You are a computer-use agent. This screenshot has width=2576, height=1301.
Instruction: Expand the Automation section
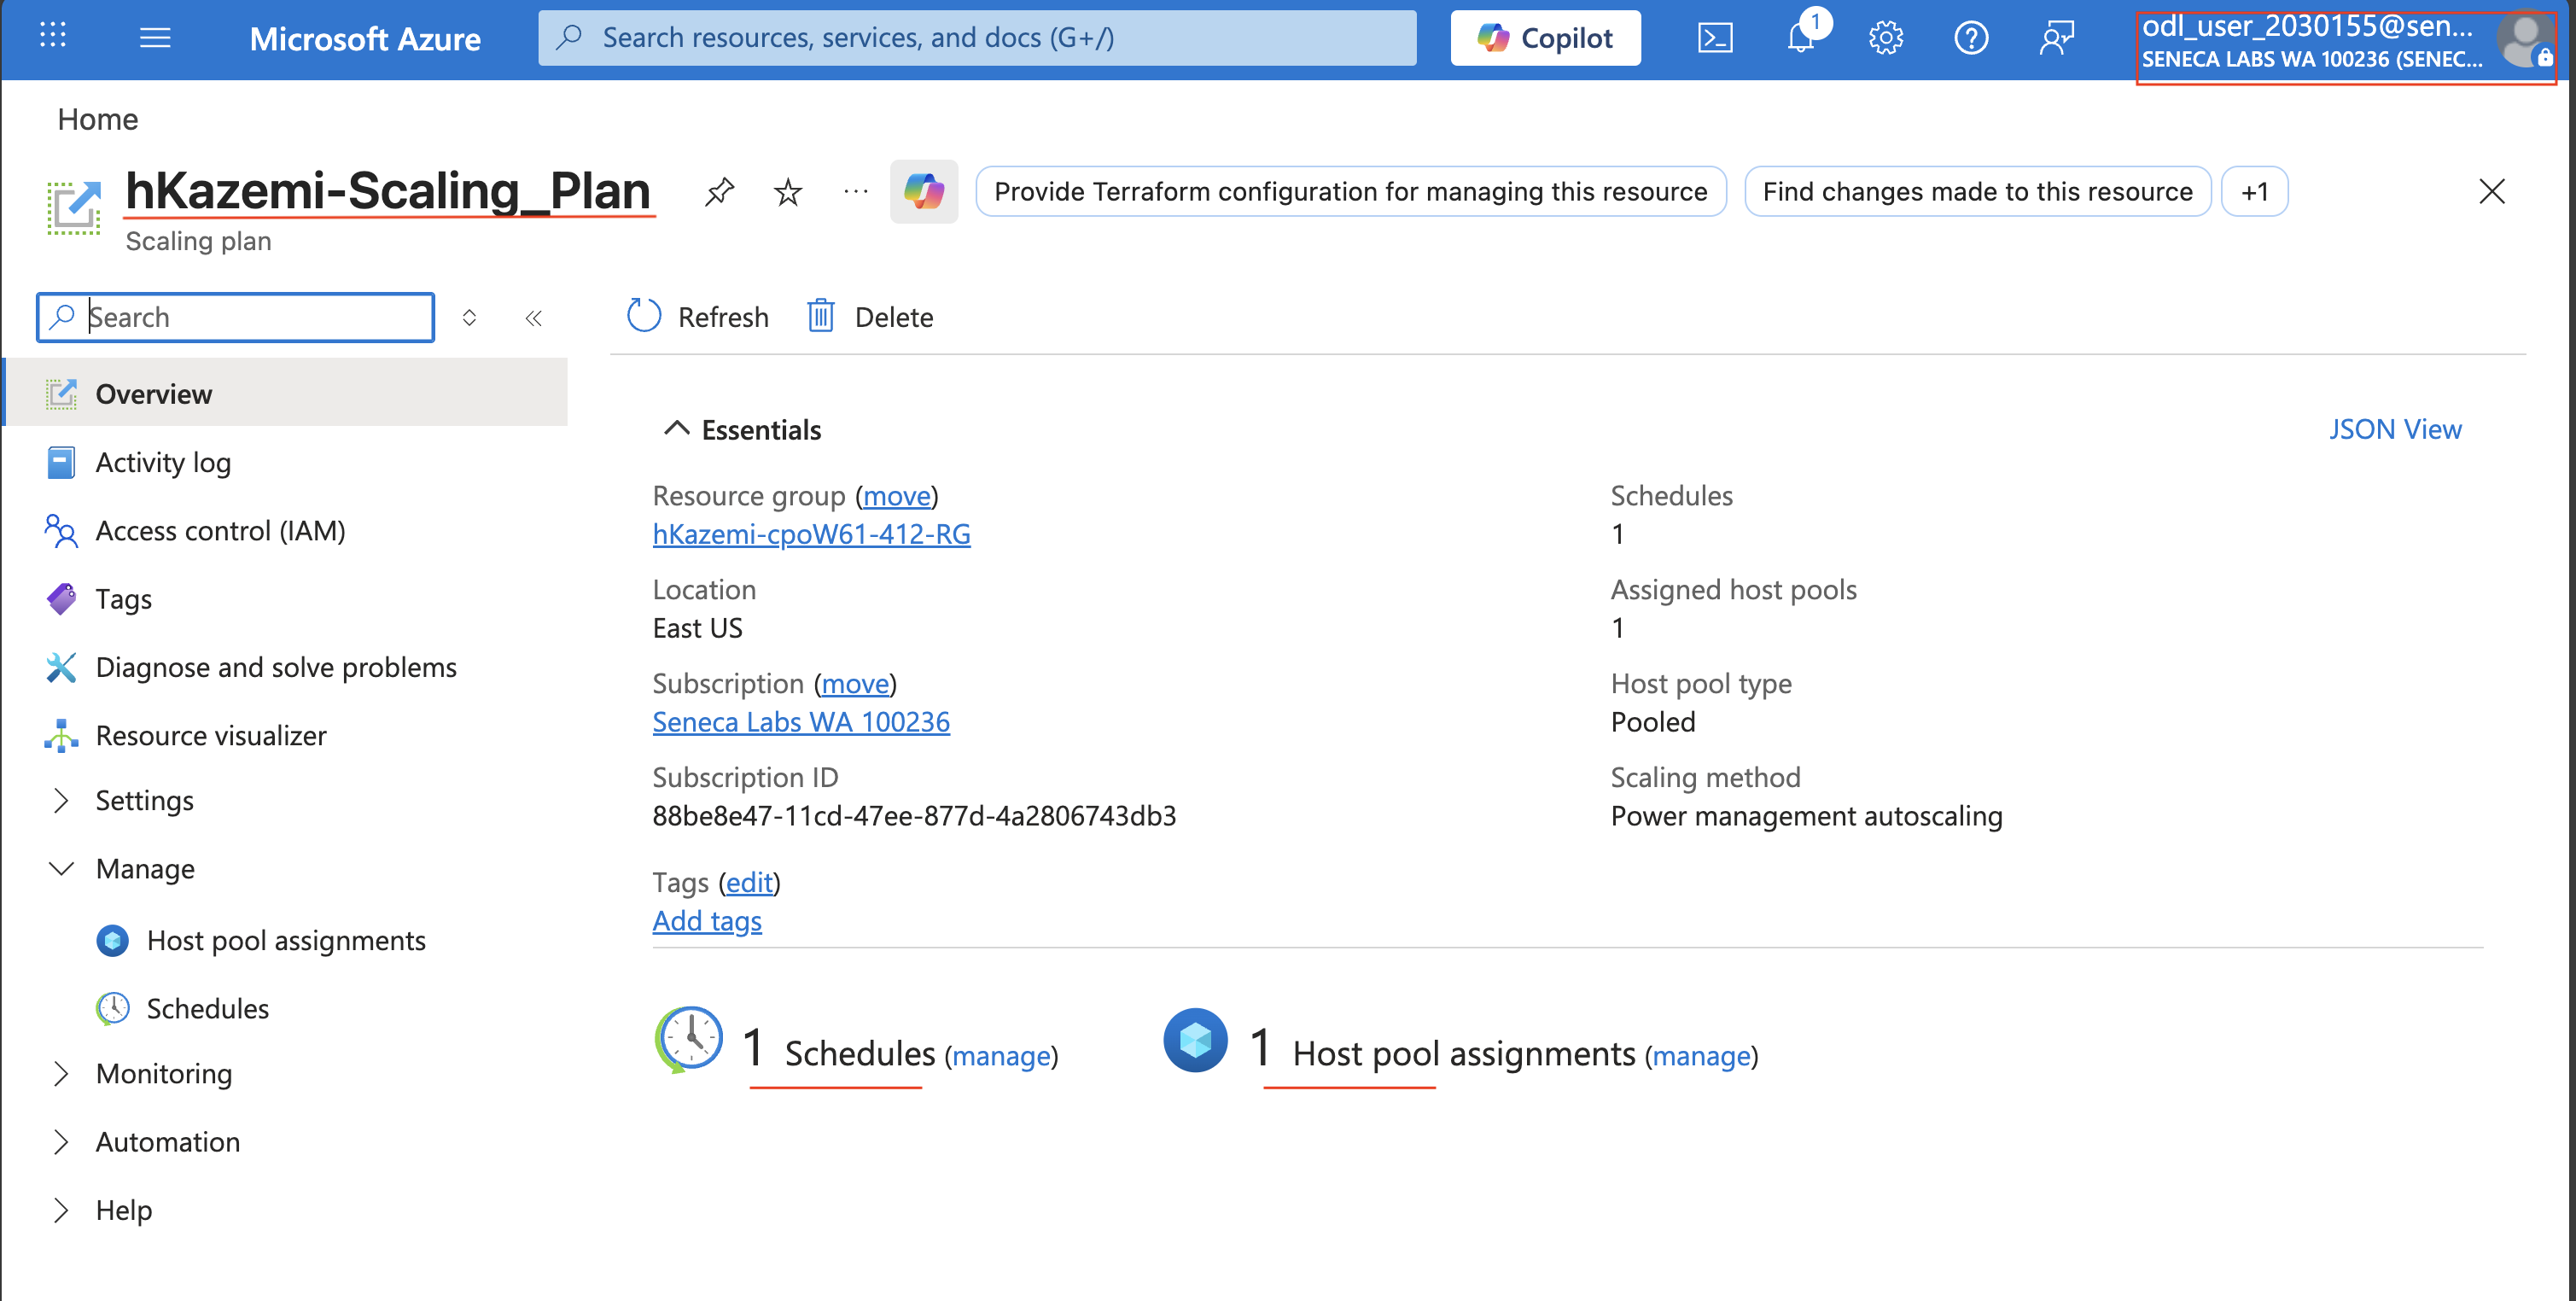(61, 1142)
